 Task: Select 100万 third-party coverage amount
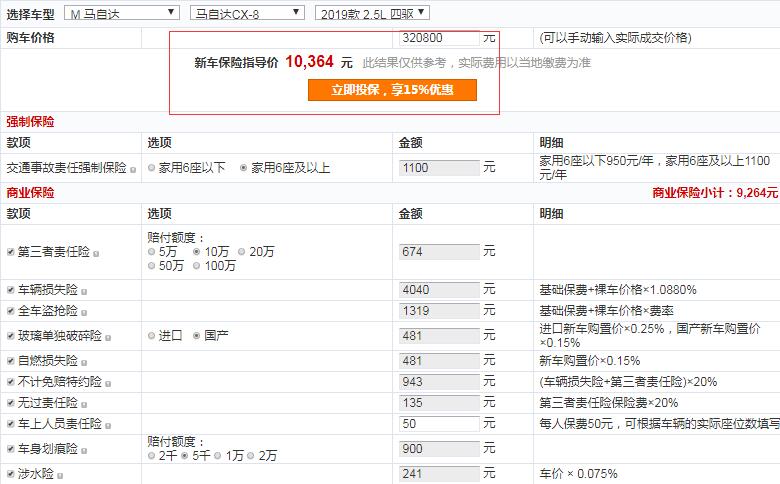pos(196,266)
